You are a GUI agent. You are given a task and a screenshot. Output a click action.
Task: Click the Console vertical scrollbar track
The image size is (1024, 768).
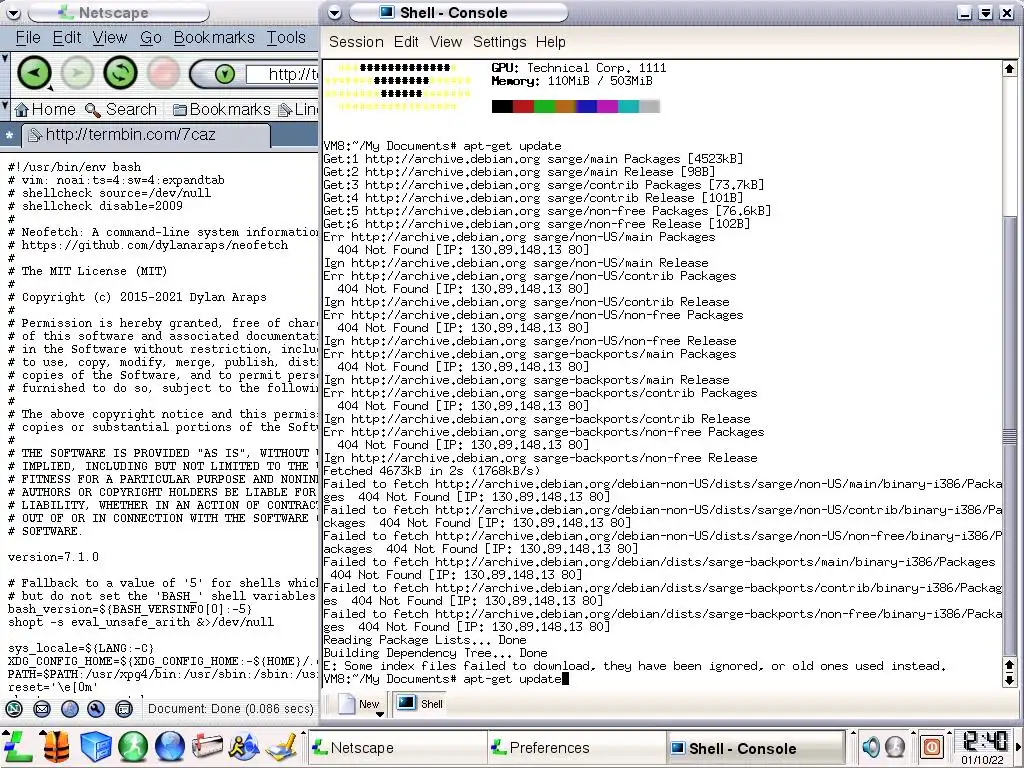coord(1009,367)
